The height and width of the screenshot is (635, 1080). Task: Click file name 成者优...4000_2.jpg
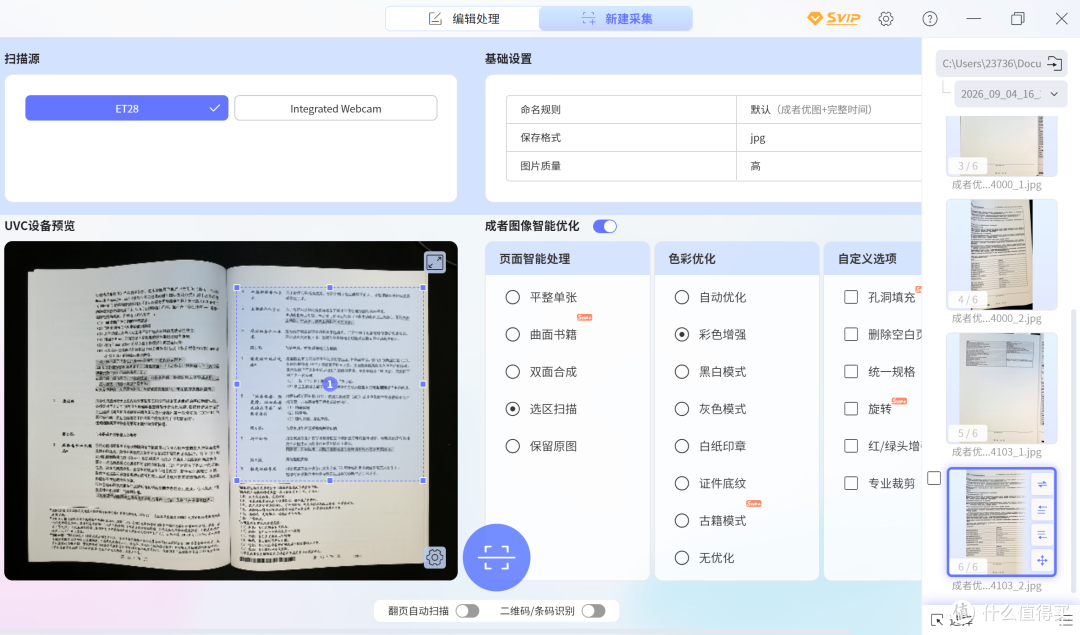coord(996,318)
